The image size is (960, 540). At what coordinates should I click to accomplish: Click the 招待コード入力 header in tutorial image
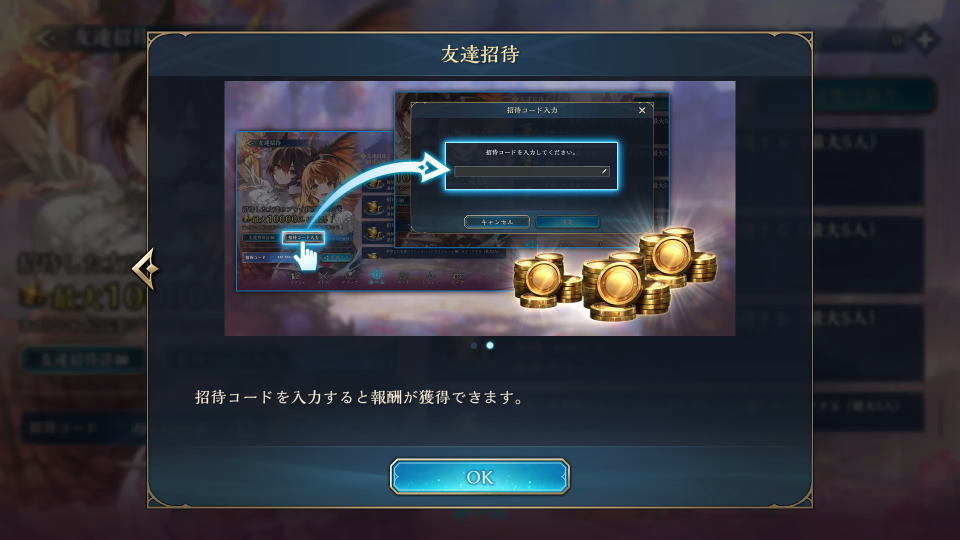[531, 110]
